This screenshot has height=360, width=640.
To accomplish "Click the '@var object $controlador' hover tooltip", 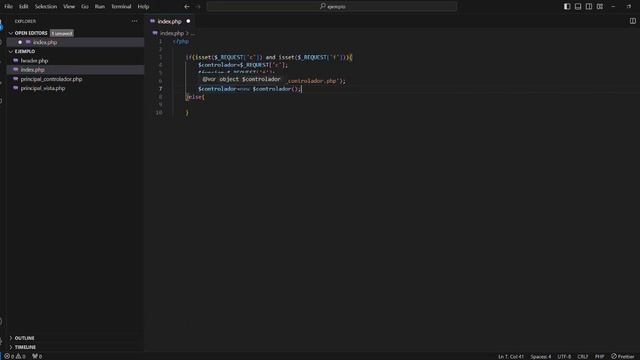I will point(241,79).
